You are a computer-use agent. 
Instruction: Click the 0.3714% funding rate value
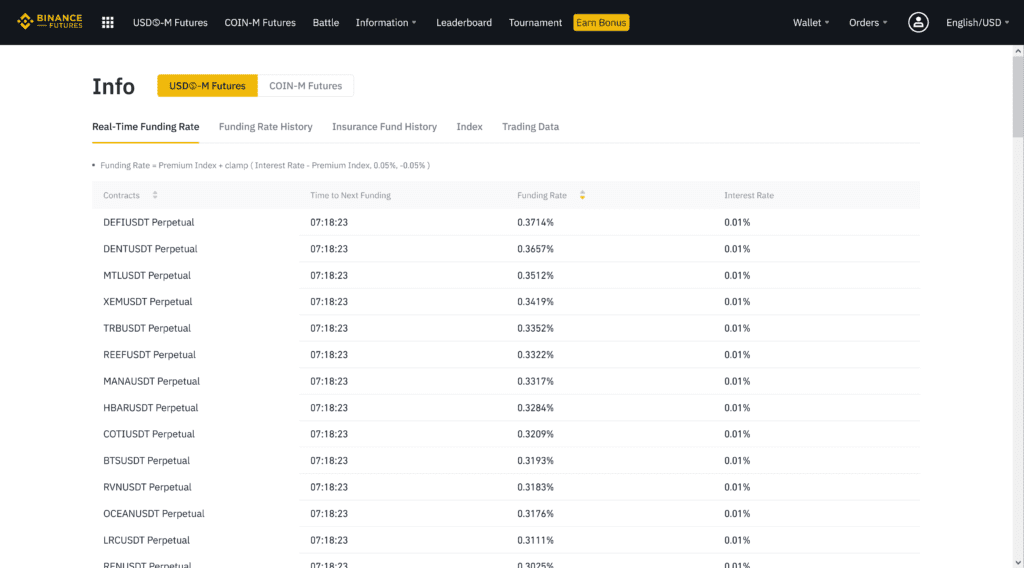coord(535,222)
